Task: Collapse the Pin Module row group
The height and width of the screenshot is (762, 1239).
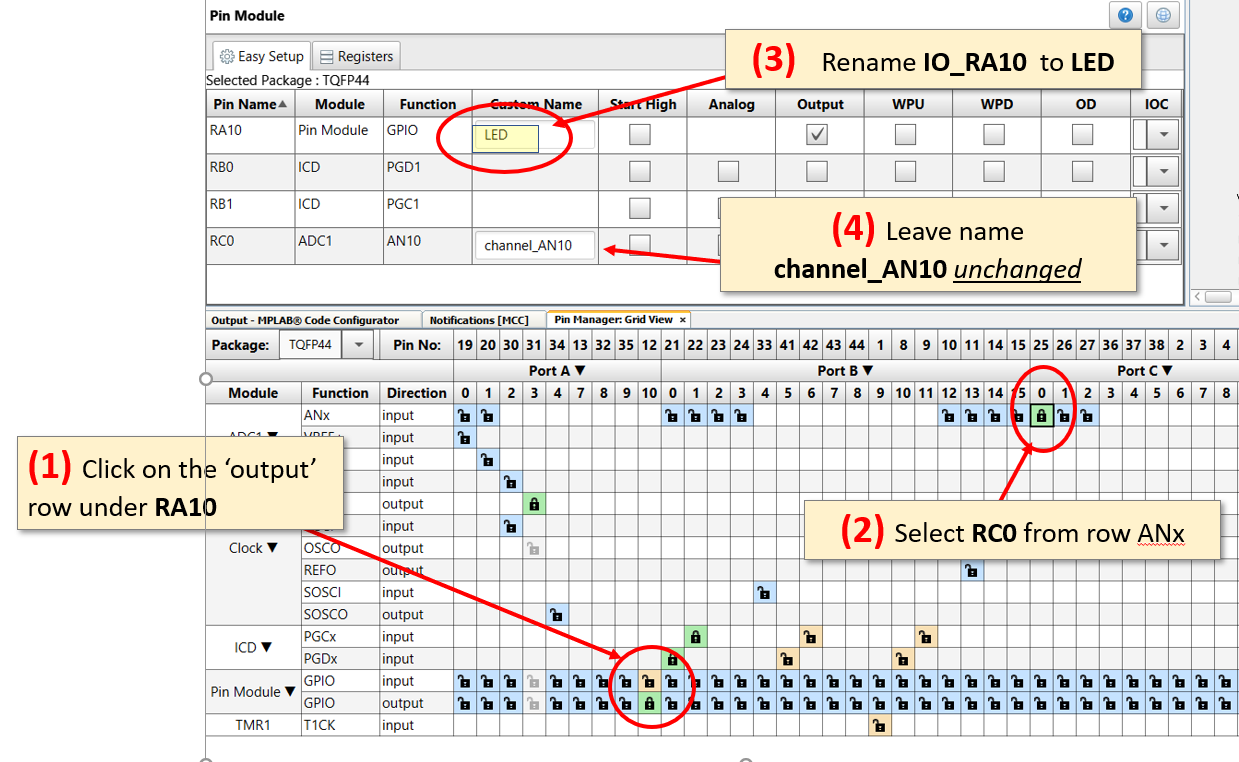Action: point(290,691)
